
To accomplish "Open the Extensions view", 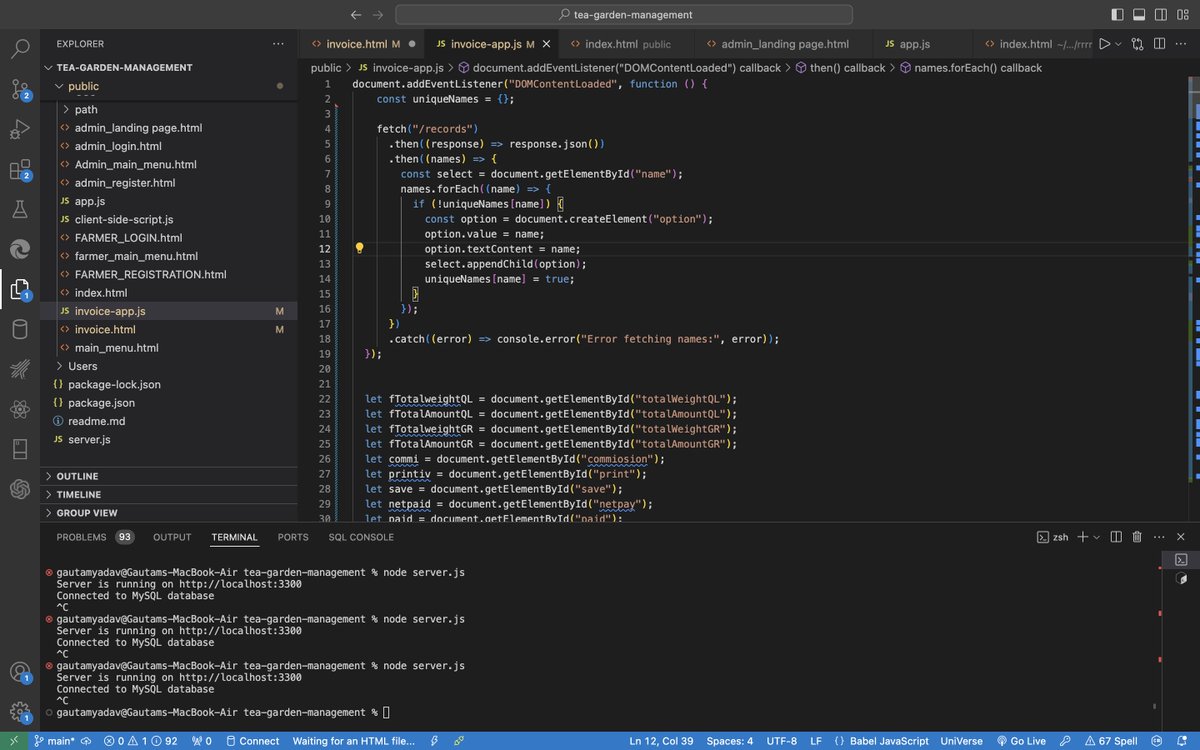I will pos(20,170).
